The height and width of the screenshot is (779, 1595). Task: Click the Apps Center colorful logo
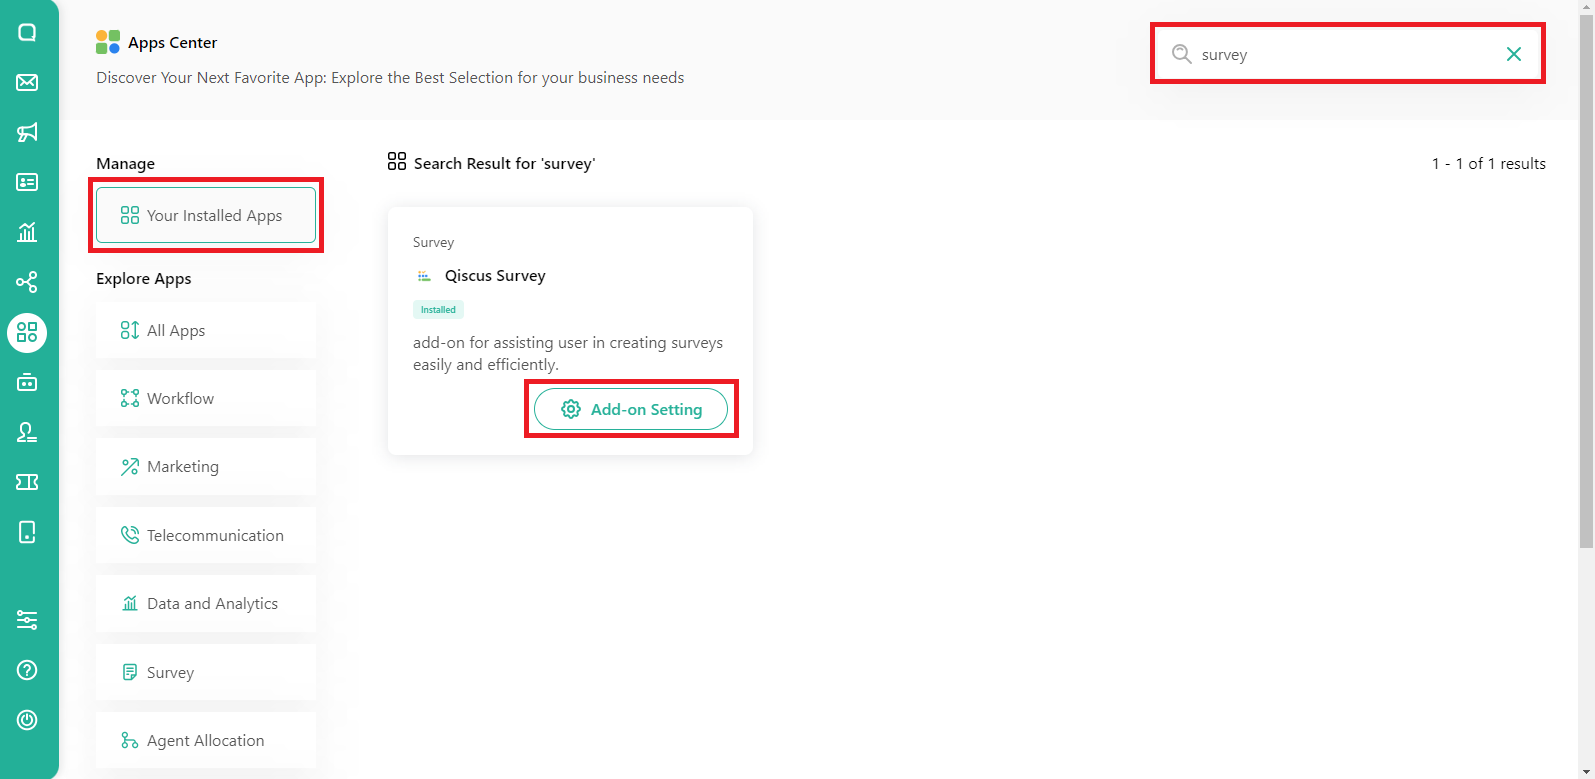[108, 42]
